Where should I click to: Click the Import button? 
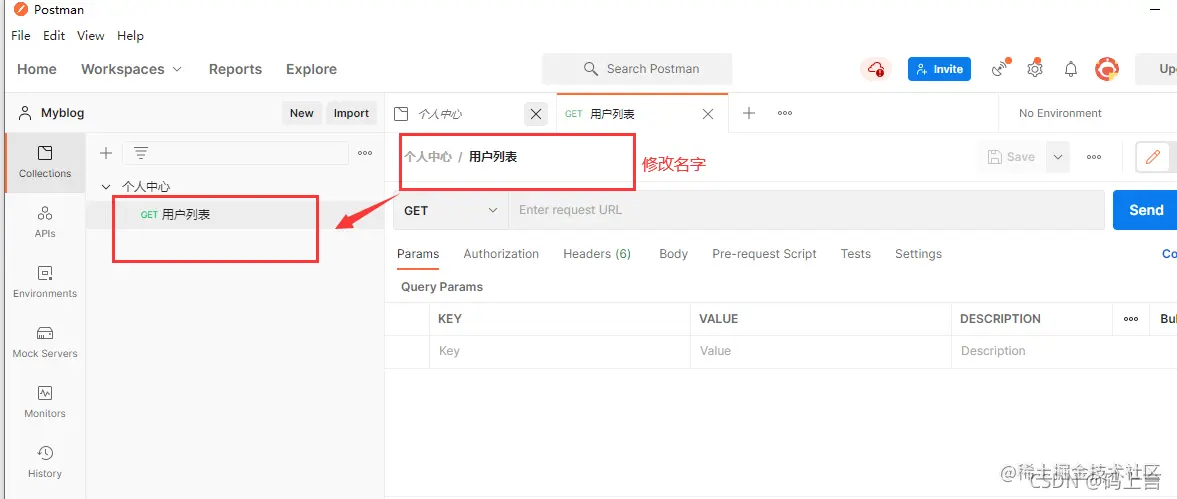351,113
